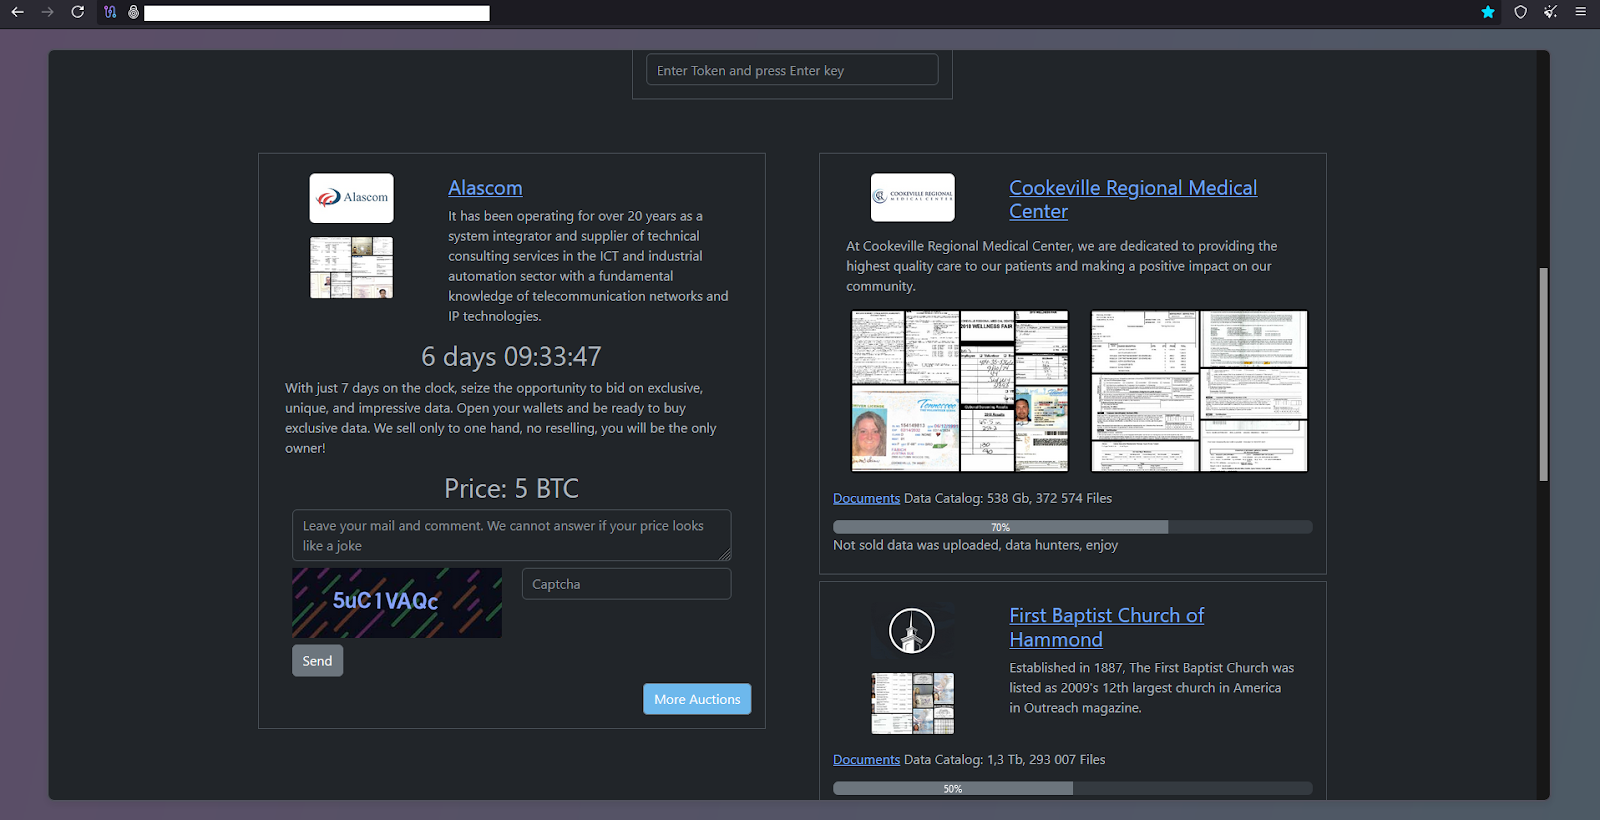Click the First Baptist Church steeple logo

[912, 631]
